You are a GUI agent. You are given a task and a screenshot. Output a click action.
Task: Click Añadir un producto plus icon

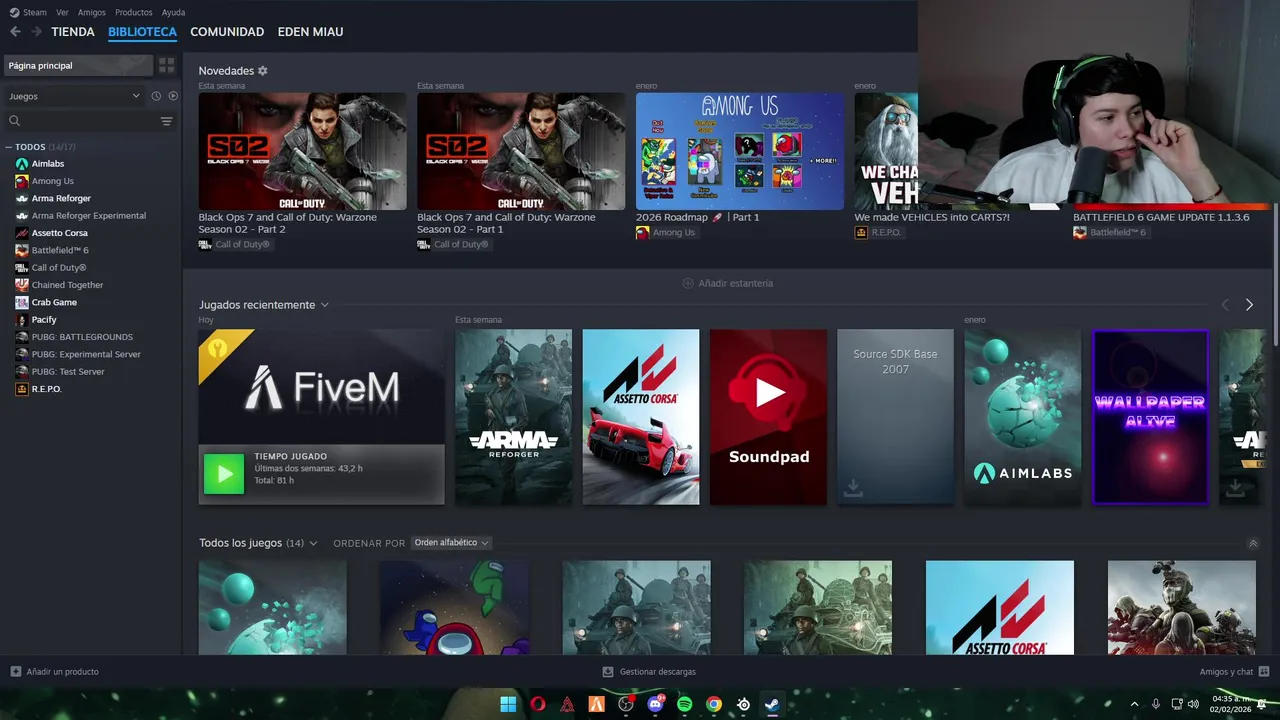click(15, 672)
